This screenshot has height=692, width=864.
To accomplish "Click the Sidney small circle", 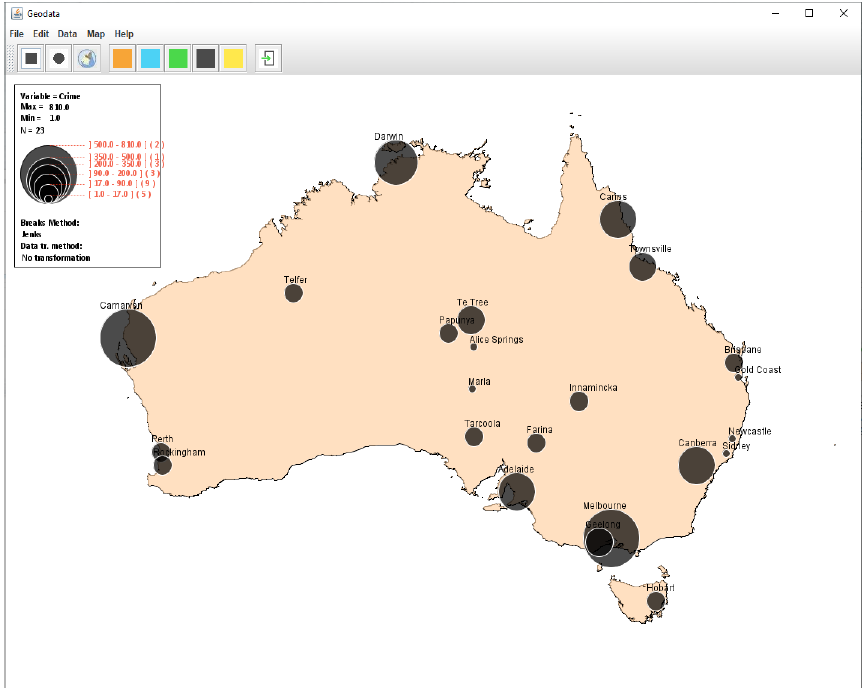I will 726,454.
